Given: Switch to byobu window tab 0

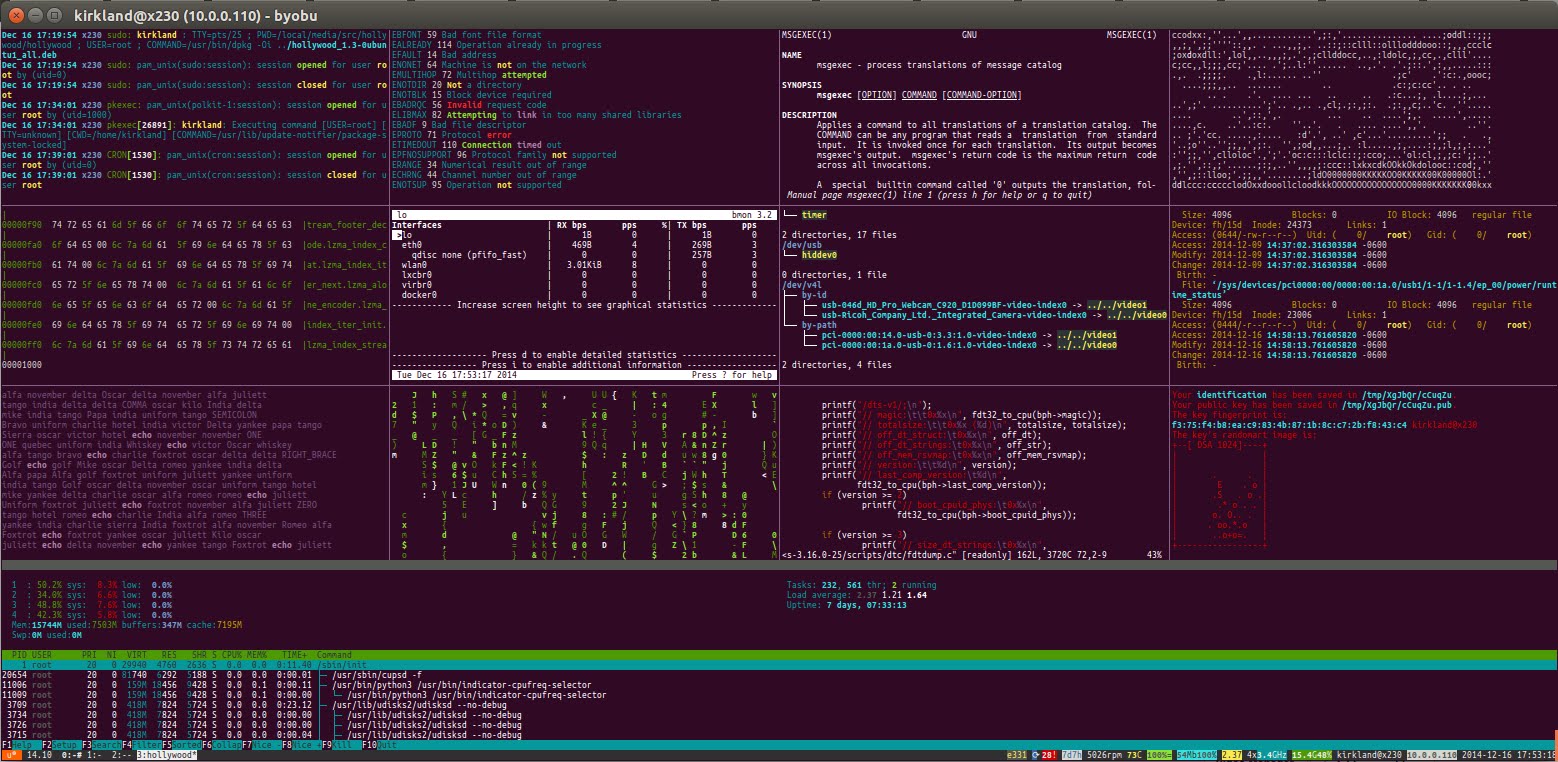Looking at the screenshot, I should (70, 754).
